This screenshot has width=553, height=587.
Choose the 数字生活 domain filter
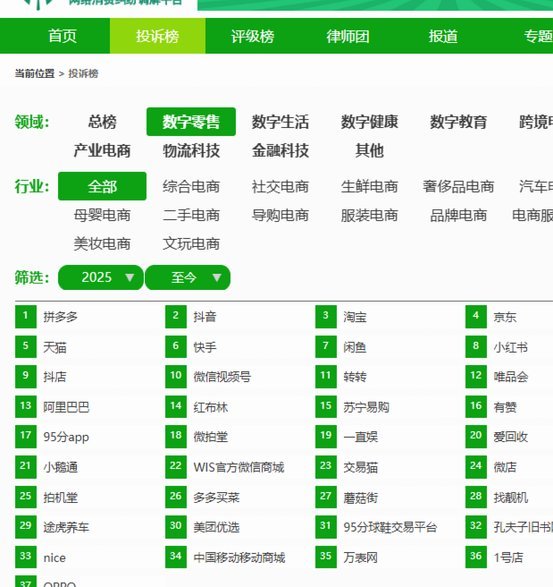(x=280, y=122)
